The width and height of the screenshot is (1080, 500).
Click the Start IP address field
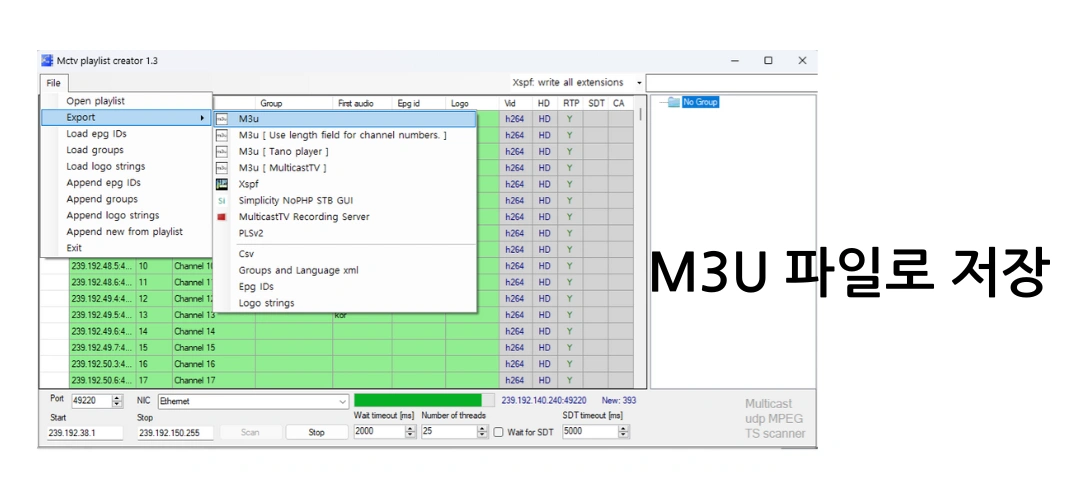tap(85, 433)
